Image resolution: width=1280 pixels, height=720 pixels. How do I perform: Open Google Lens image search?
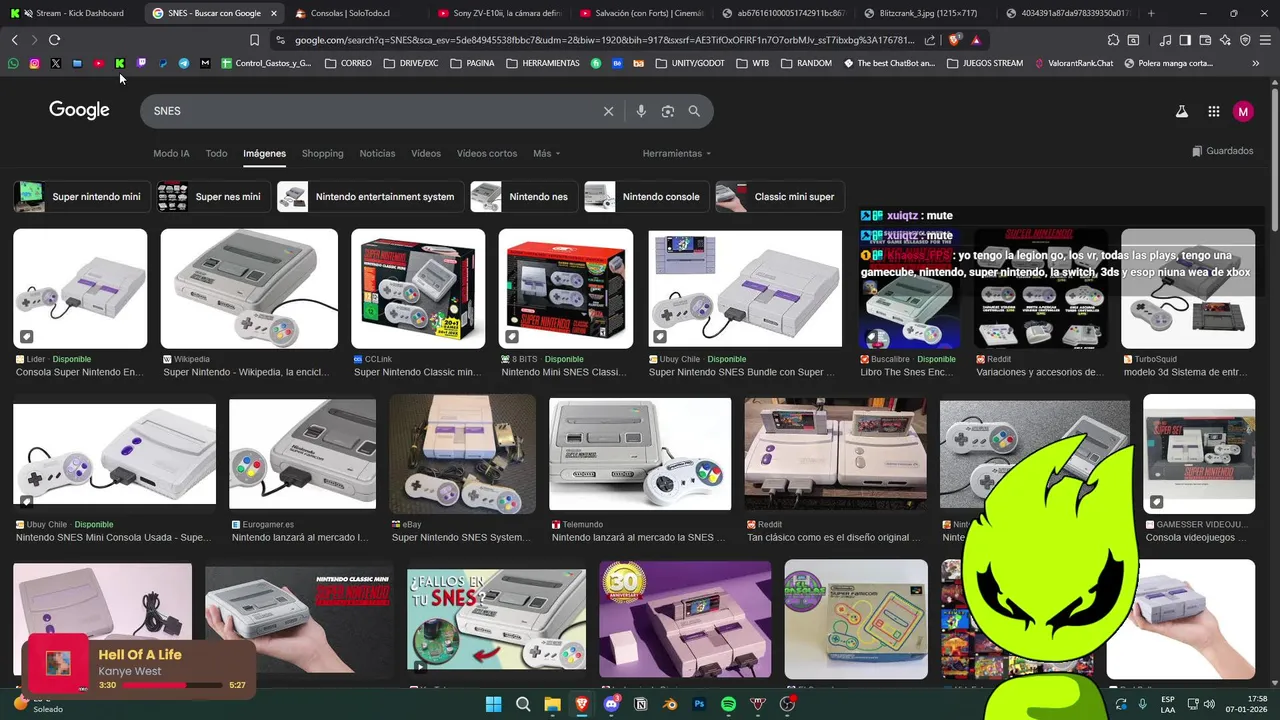point(668,111)
